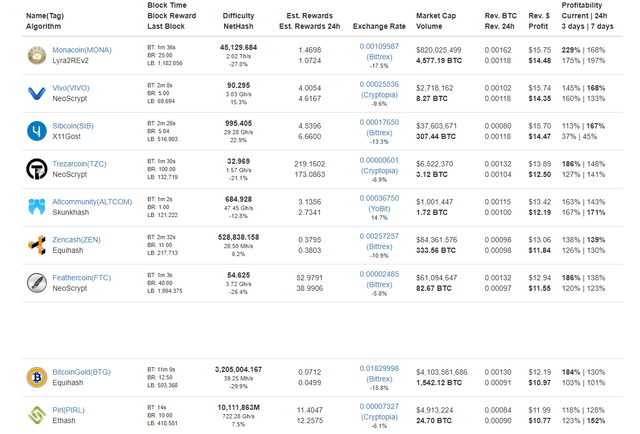Select BitcoinGold market cap $4,103,581,686
Screen dimensions: 640x434
tap(442, 372)
